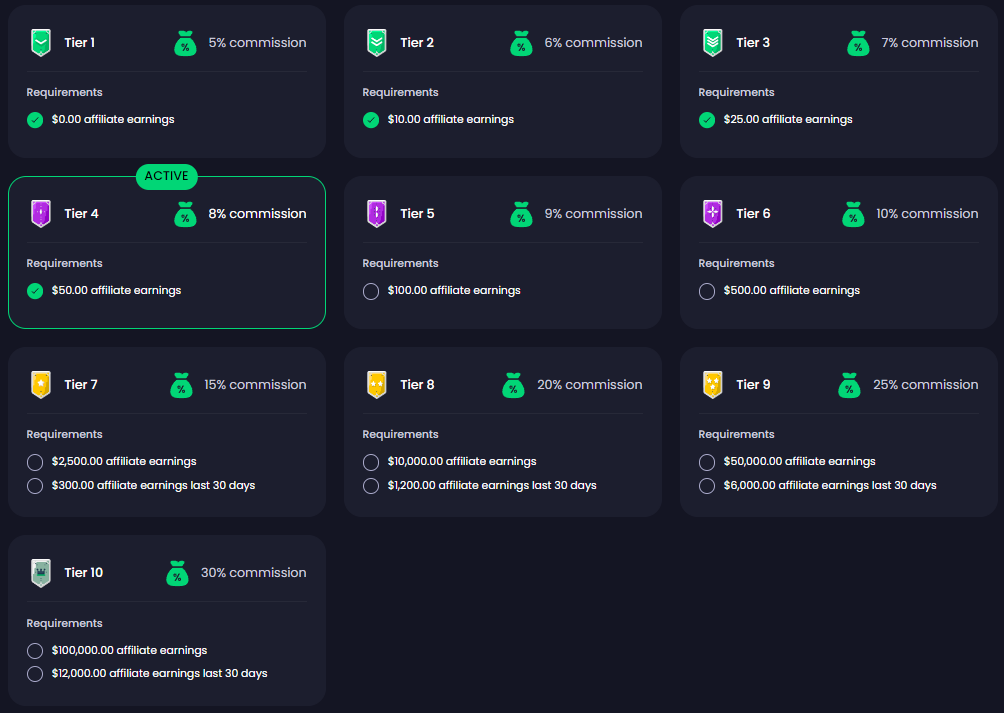Click the green checkmark for $50.00 affiliate earnings
The image size is (1004, 713).
pos(35,291)
